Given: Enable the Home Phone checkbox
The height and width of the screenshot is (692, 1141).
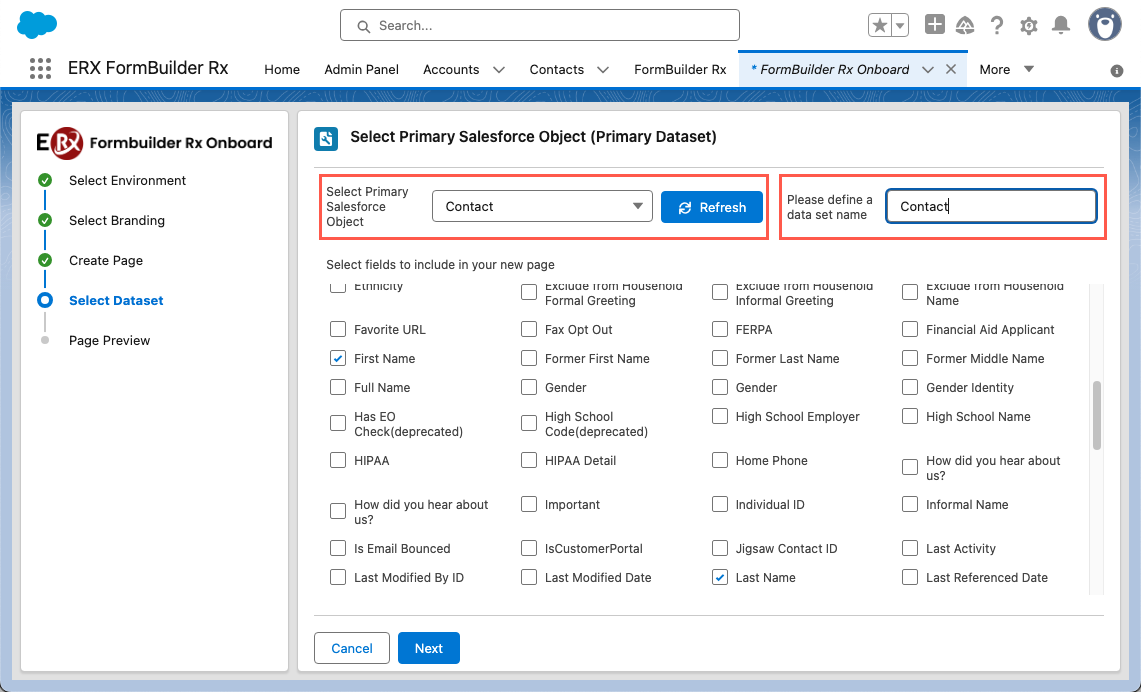Looking at the screenshot, I should coord(720,461).
